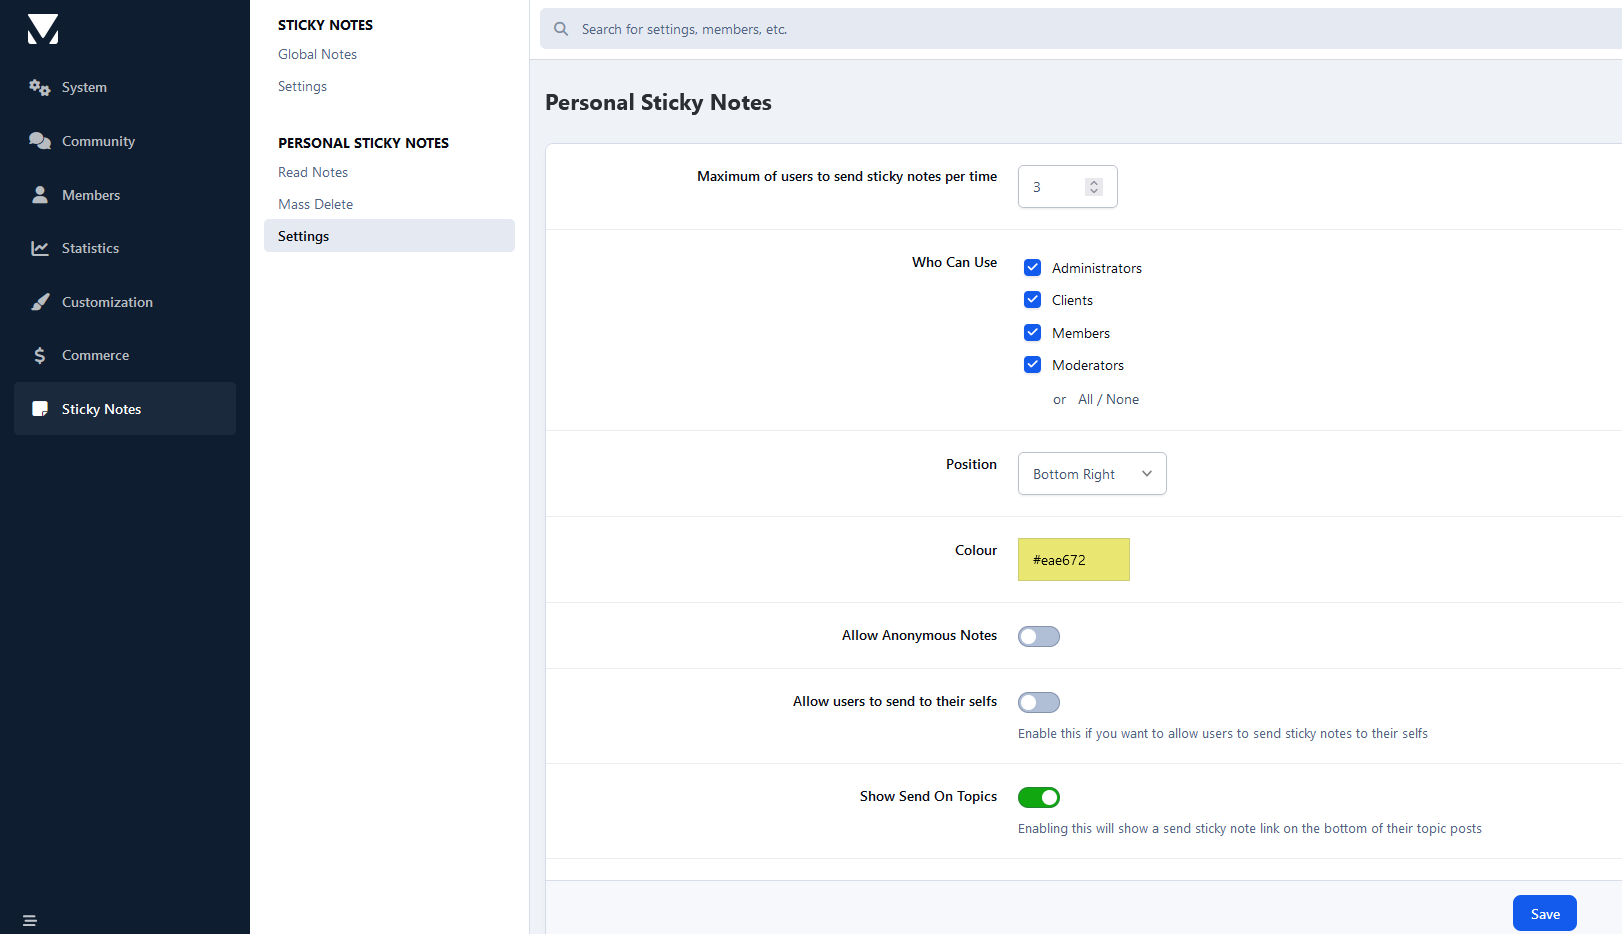The height and width of the screenshot is (934, 1622).
Task: Open Statistics using the chart icon
Action: point(39,248)
